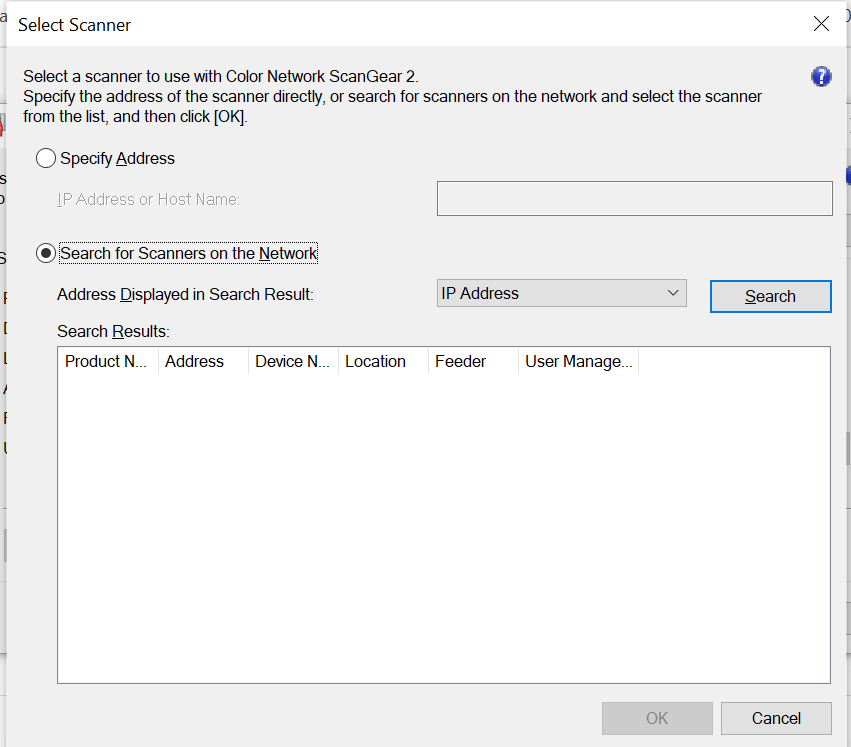Screen dimensions: 851x747
Task: Choose Search for Scanners on the Network
Action: (x=46, y=253)
